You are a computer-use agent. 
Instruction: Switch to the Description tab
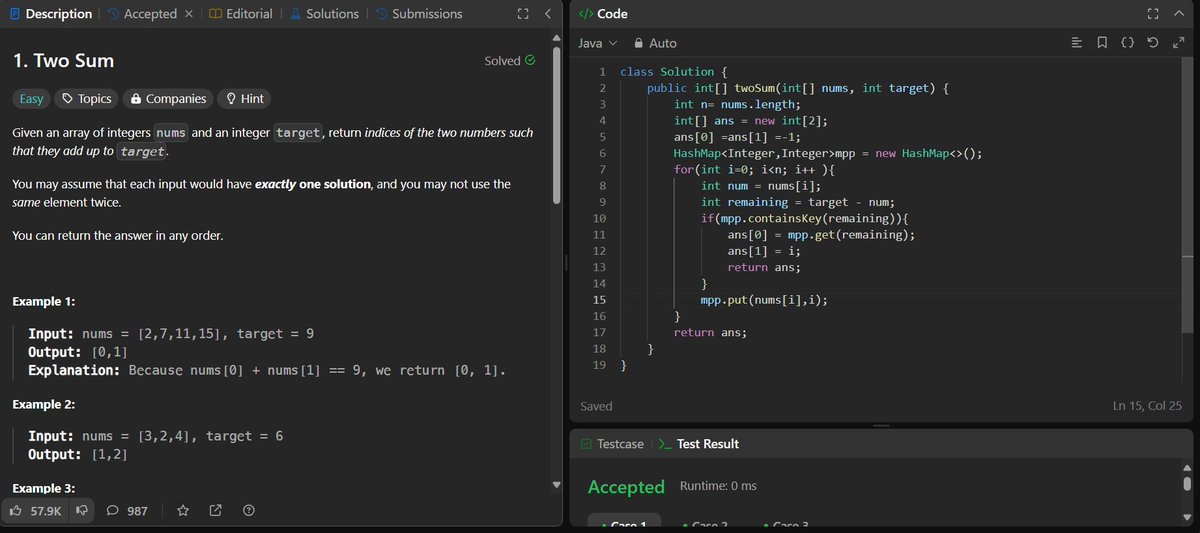click(x=50, y=14)
